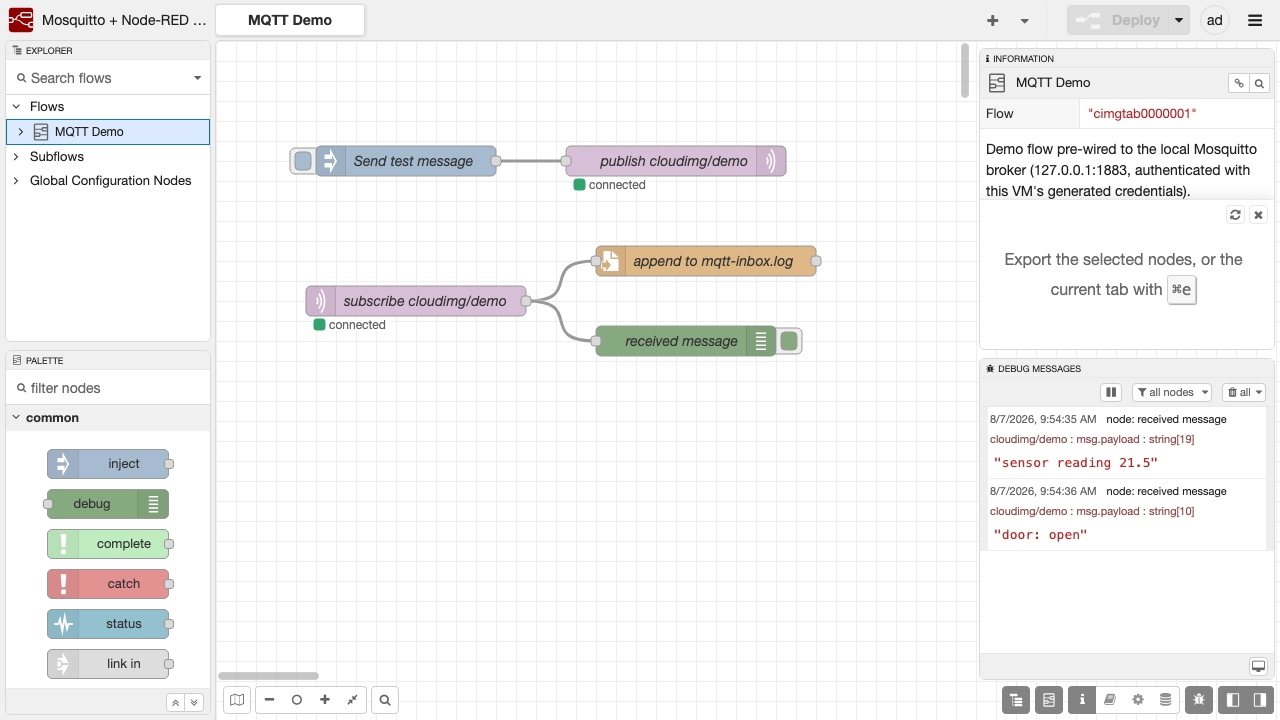Select the status node in palette
1280x720 pixels.
coord(108,624)
